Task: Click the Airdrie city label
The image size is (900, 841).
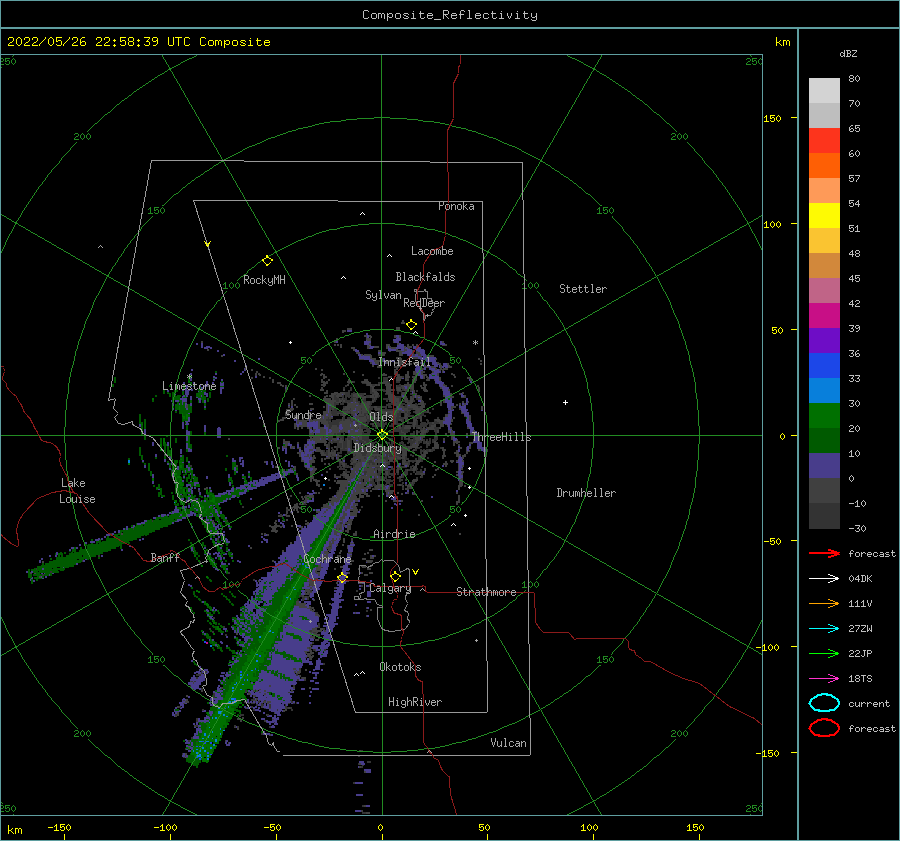Action: click(x=394, y=534)
